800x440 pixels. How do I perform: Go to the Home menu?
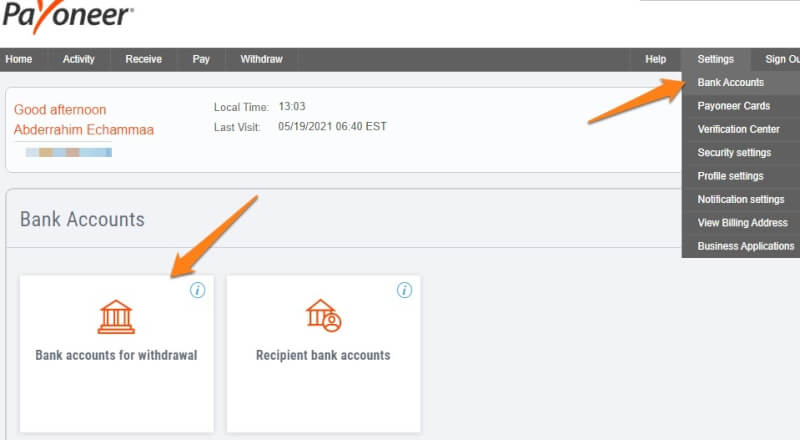tap(19, 59)
